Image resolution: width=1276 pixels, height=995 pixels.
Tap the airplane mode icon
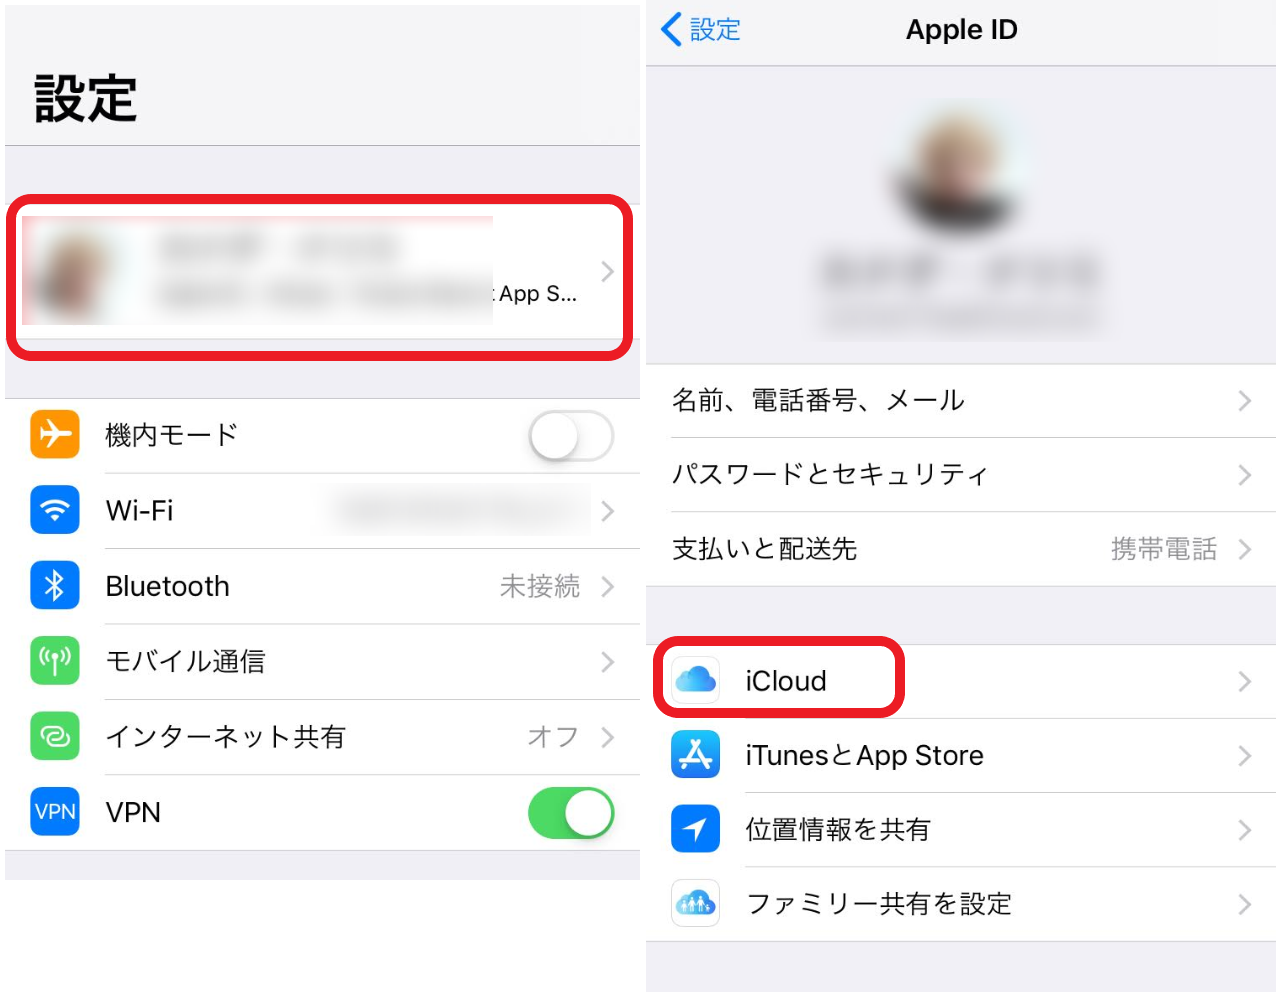[x=55, y=435]
